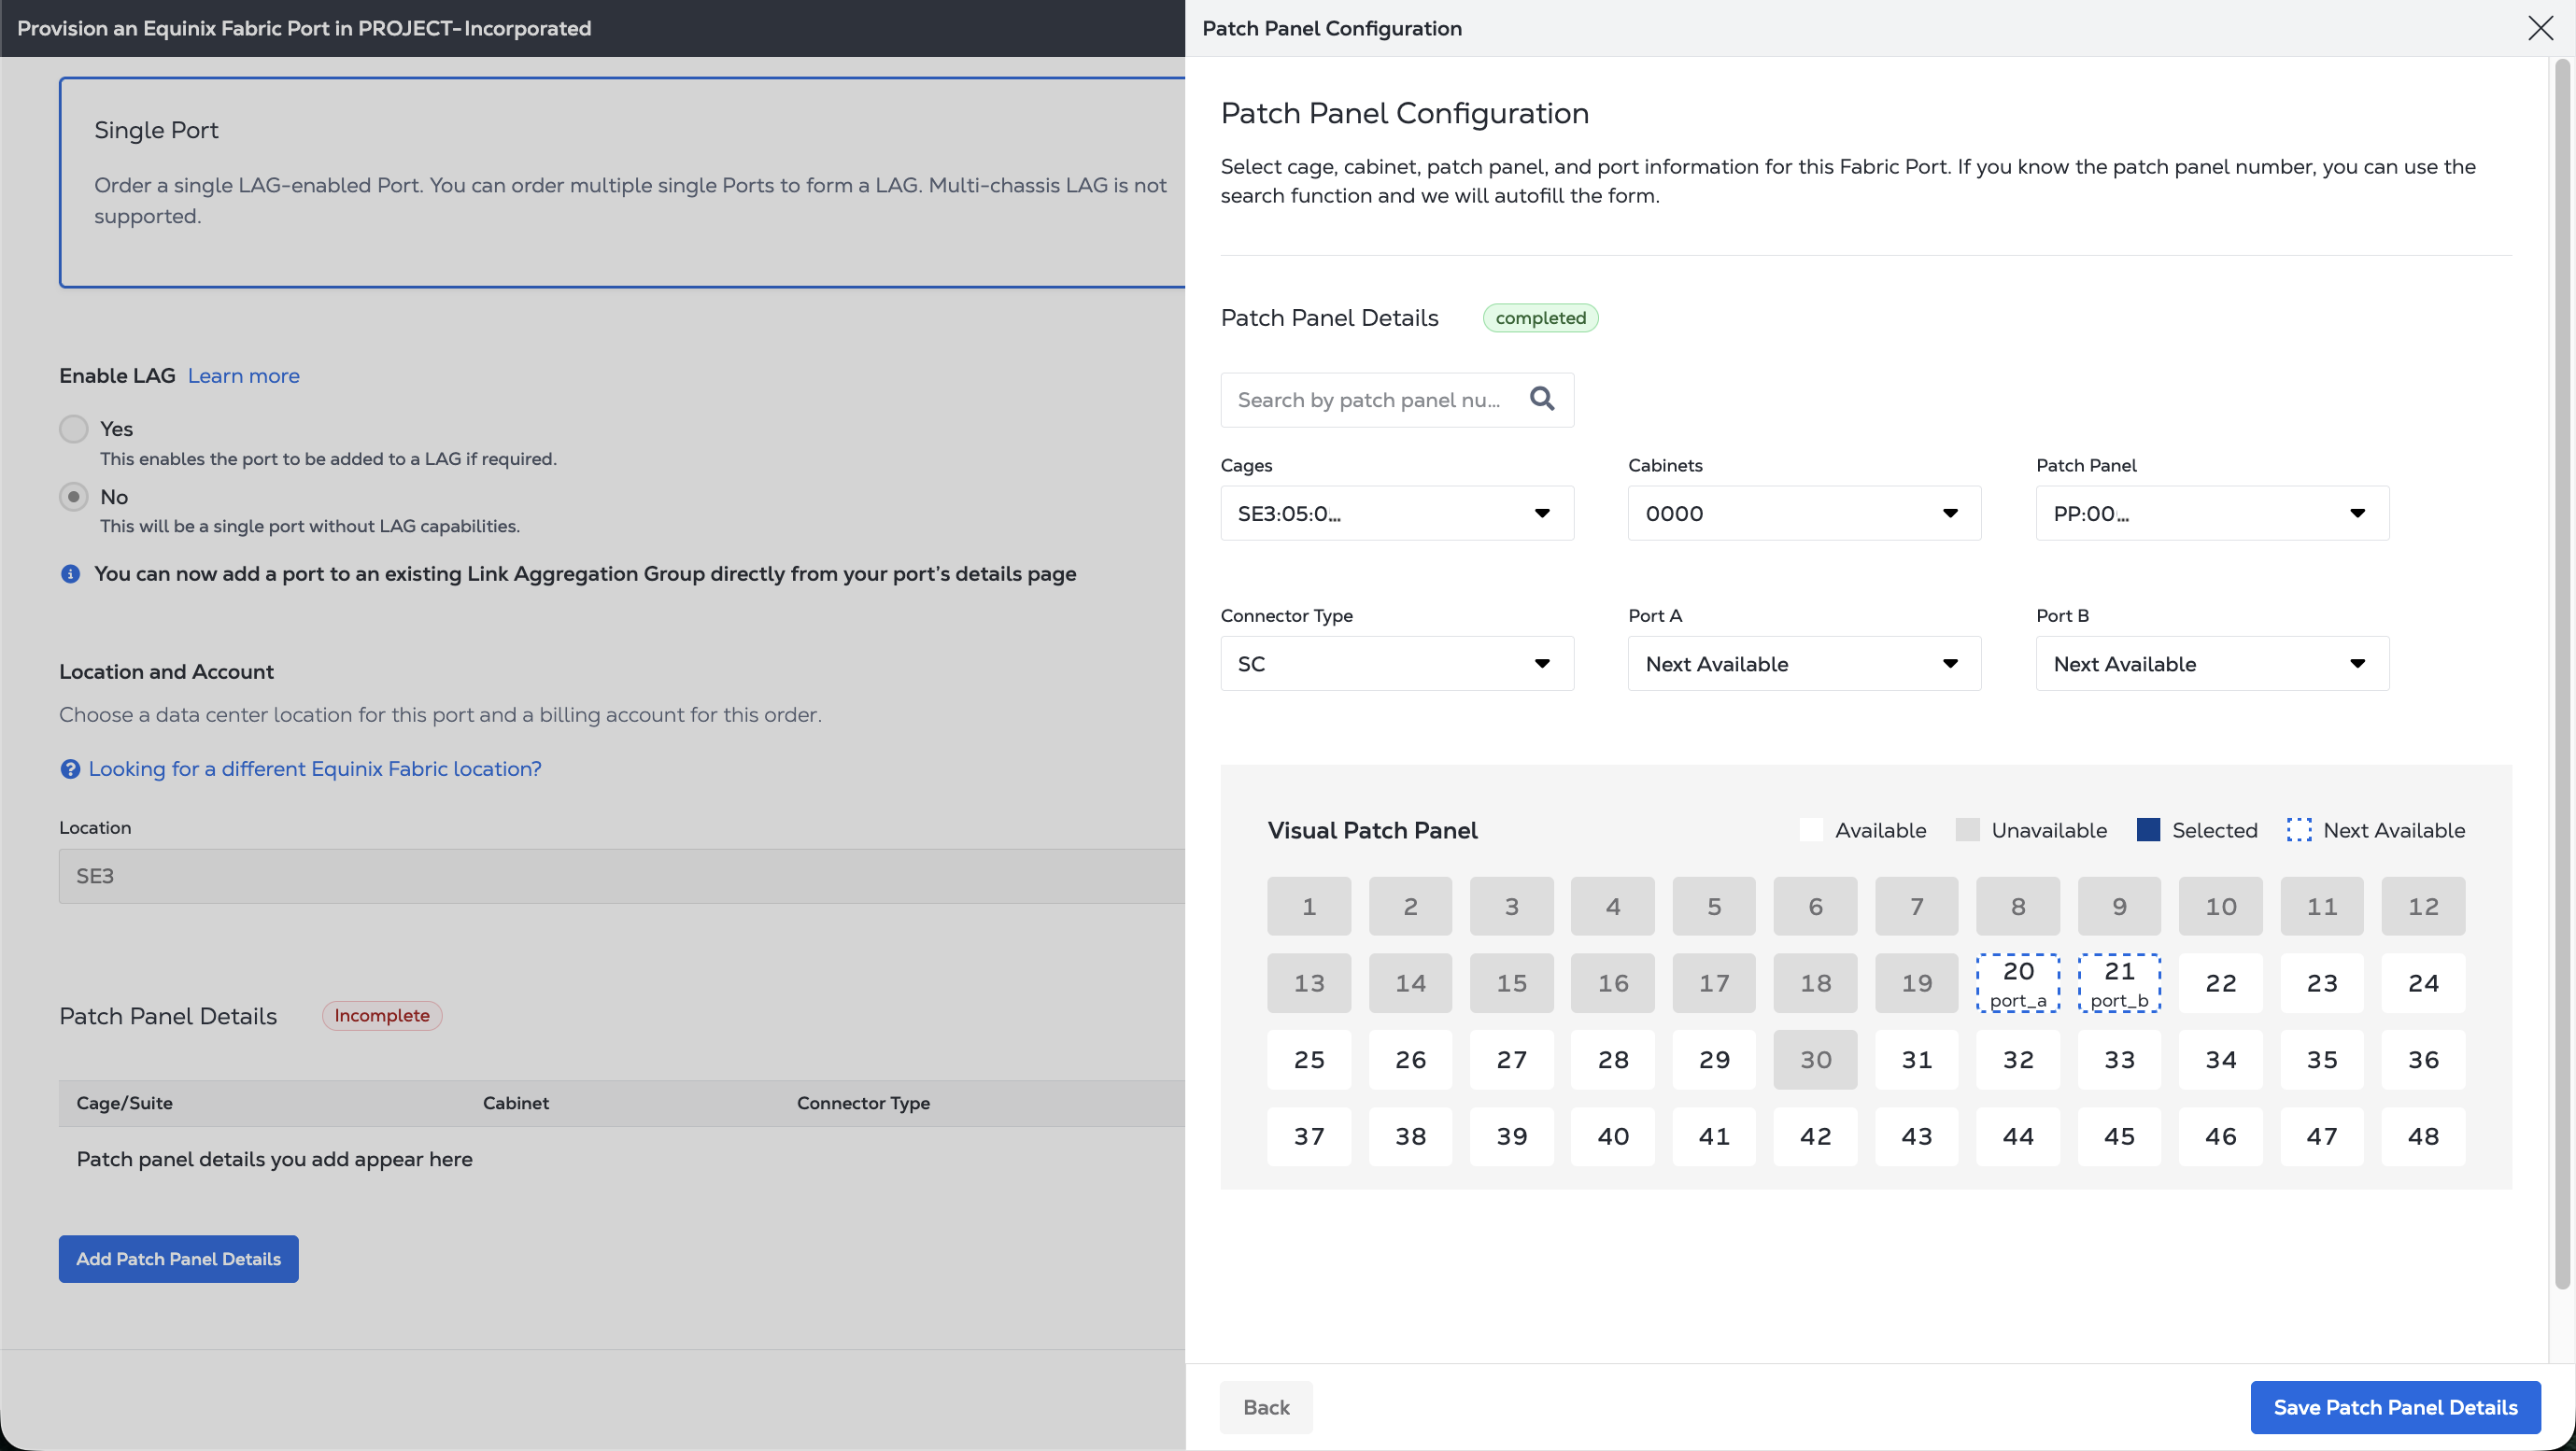
Task: Open the Connector Type dropdown showing SC
Action: [x=1396, y=664]
